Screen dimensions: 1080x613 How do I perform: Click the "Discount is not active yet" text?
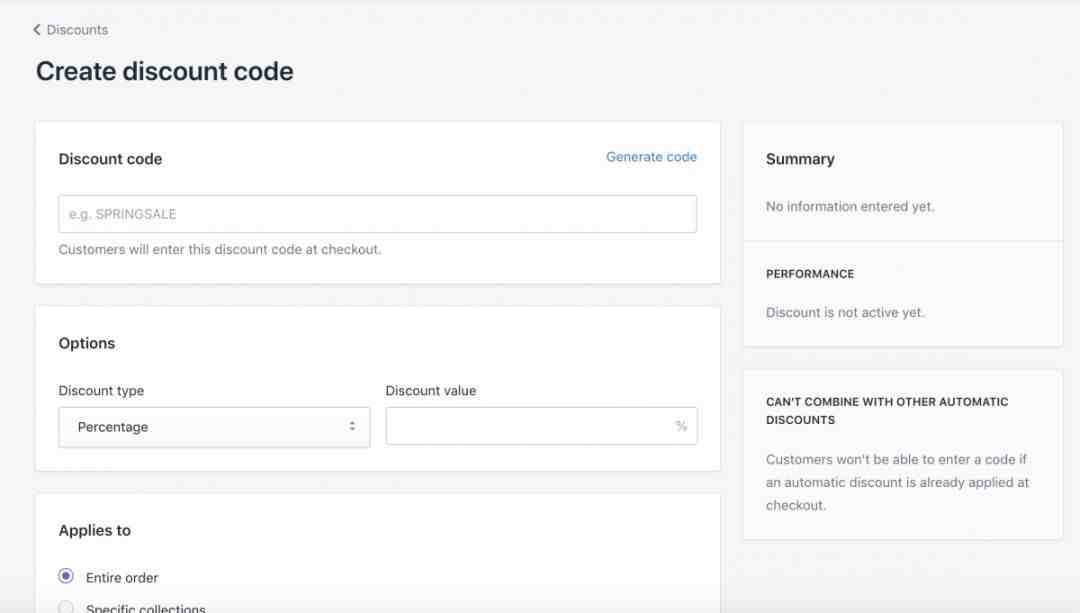click(x=845, y=313)
